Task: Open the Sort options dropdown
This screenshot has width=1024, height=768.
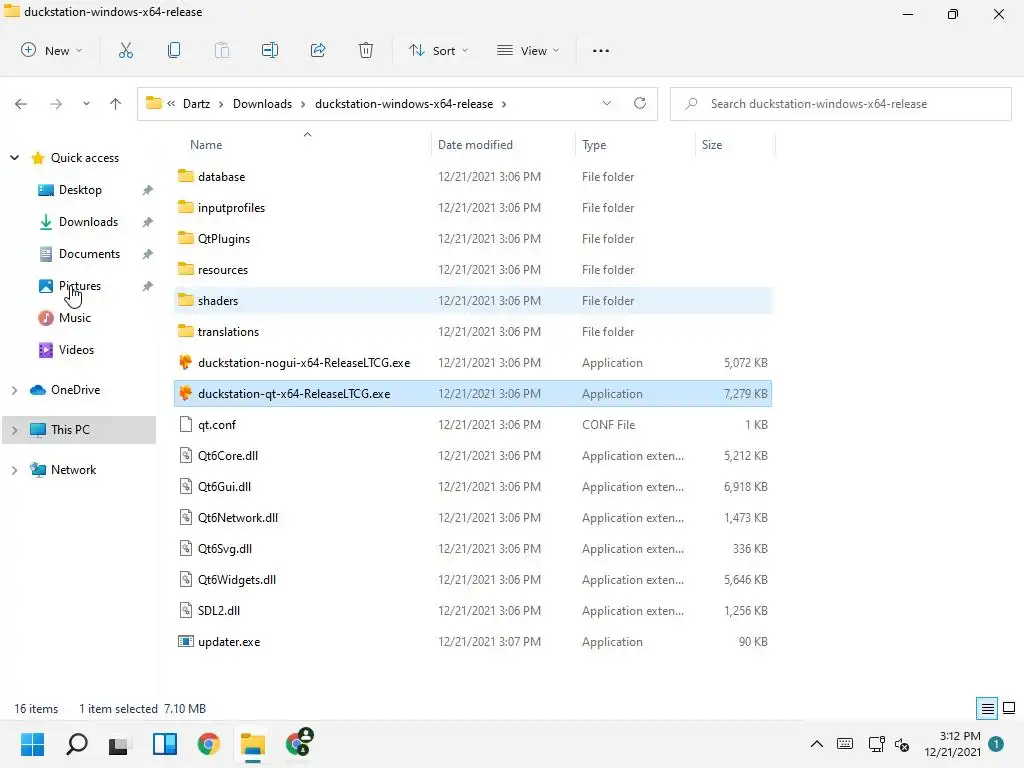Action: (439, 50)
